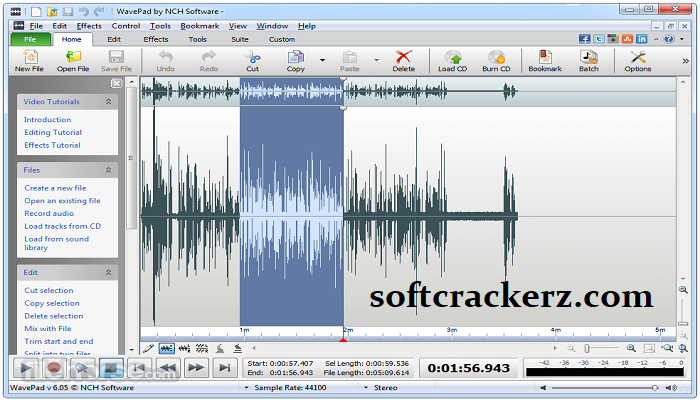Click the Copy toolbar icon

[296, 61]
